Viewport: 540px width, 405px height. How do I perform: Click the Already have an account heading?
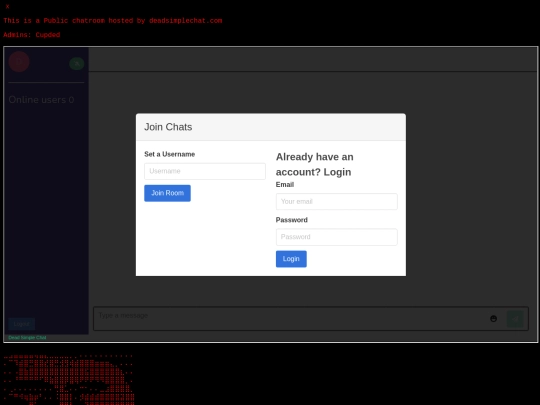coord(314,164)
